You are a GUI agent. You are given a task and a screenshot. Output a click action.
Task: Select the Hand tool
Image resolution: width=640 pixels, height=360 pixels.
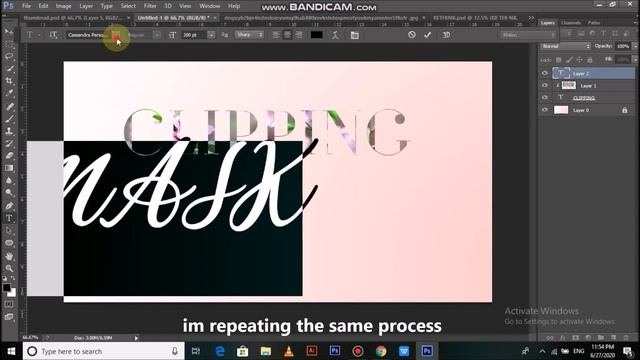click(x=9, y=256)
